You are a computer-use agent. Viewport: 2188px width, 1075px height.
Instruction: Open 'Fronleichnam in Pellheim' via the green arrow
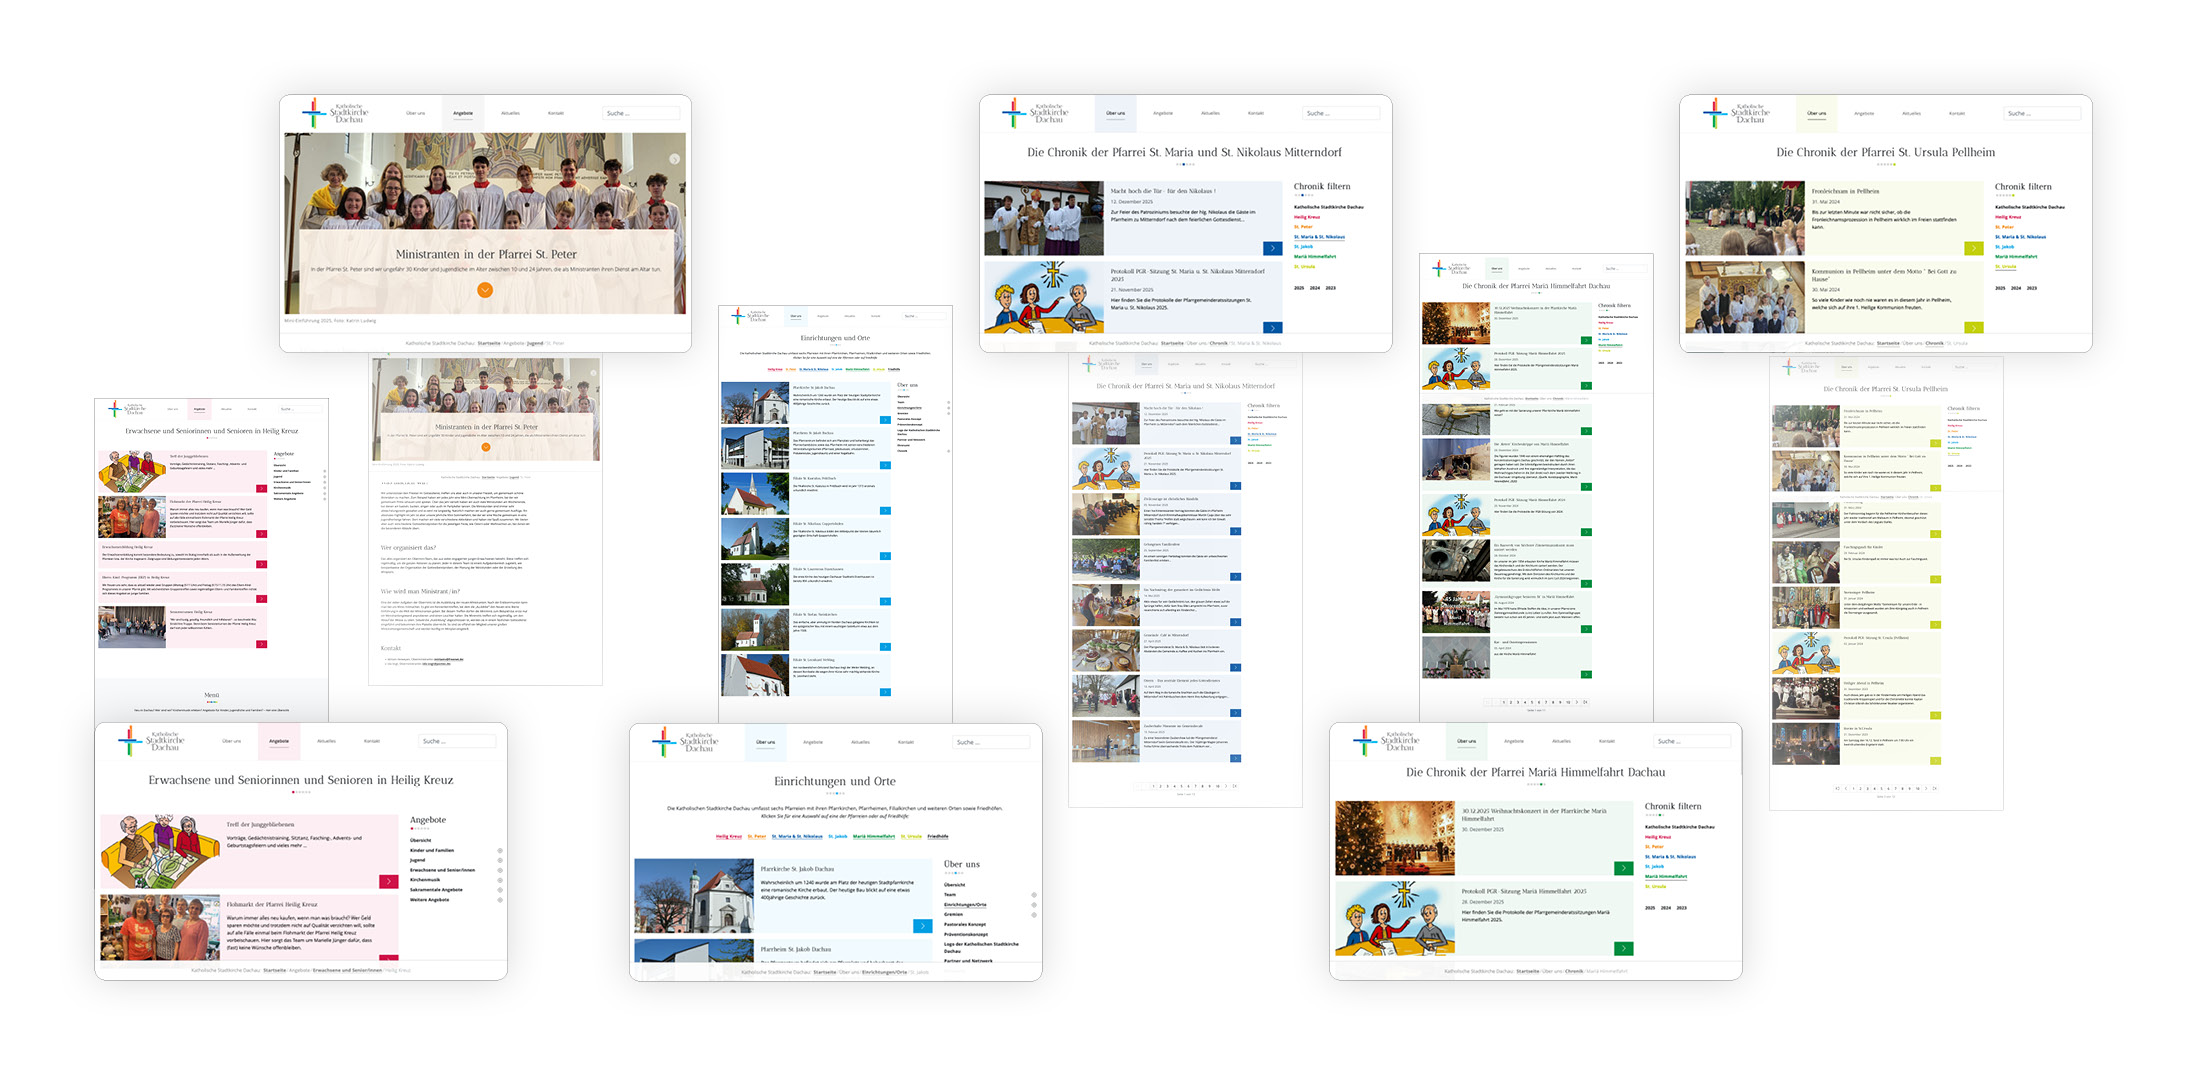coord(1973,248)
